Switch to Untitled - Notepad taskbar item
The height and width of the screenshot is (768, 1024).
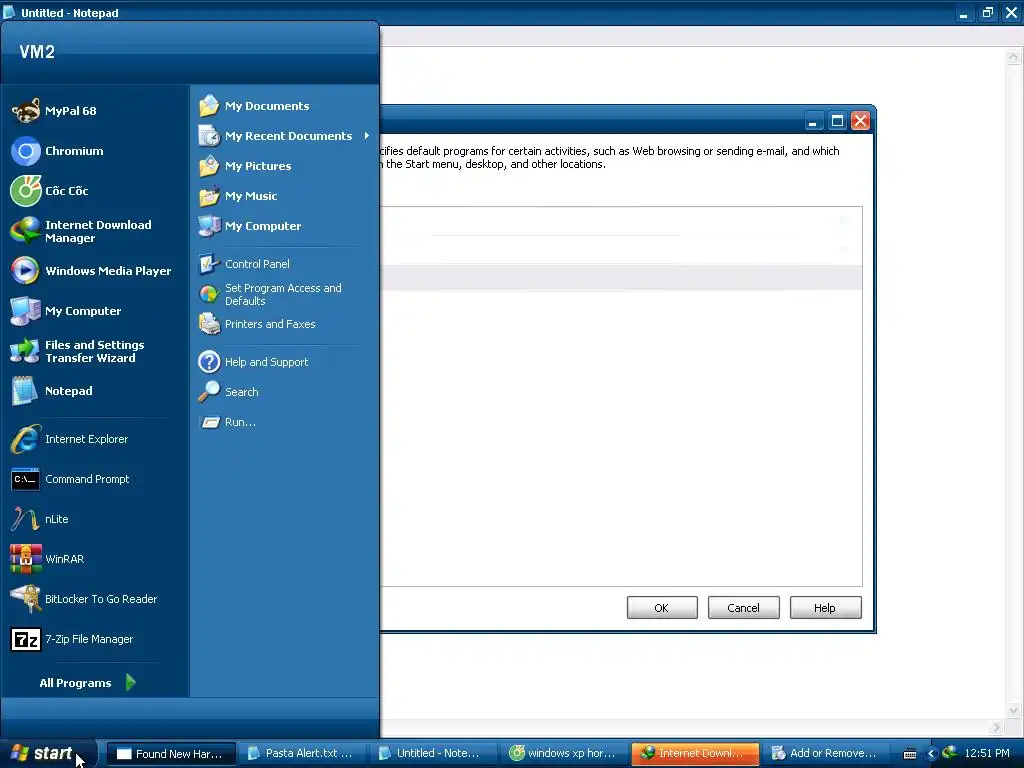[x=432, y=754]
